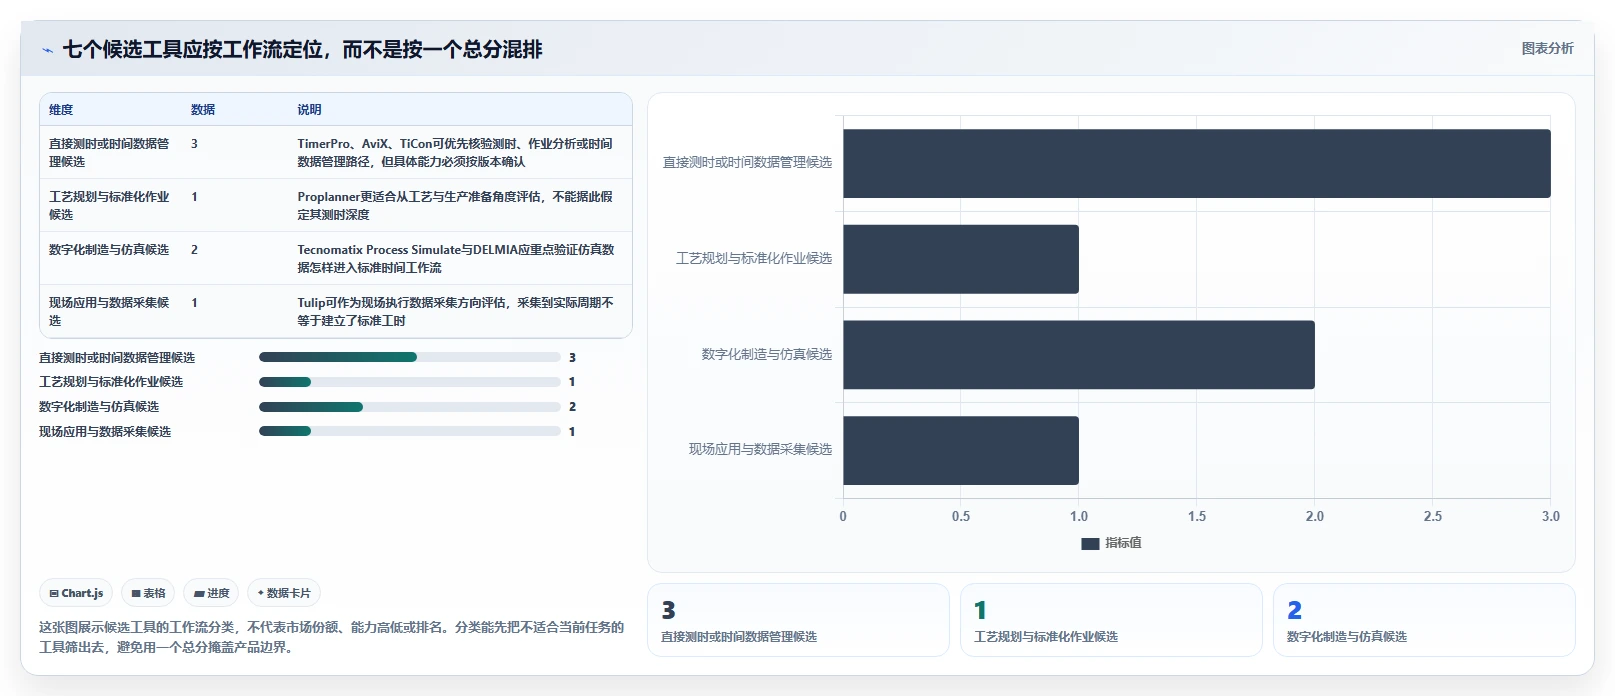
Task: Click the 直接测时或时间数据管理候选 table cell
Action: tap(110, 152)
